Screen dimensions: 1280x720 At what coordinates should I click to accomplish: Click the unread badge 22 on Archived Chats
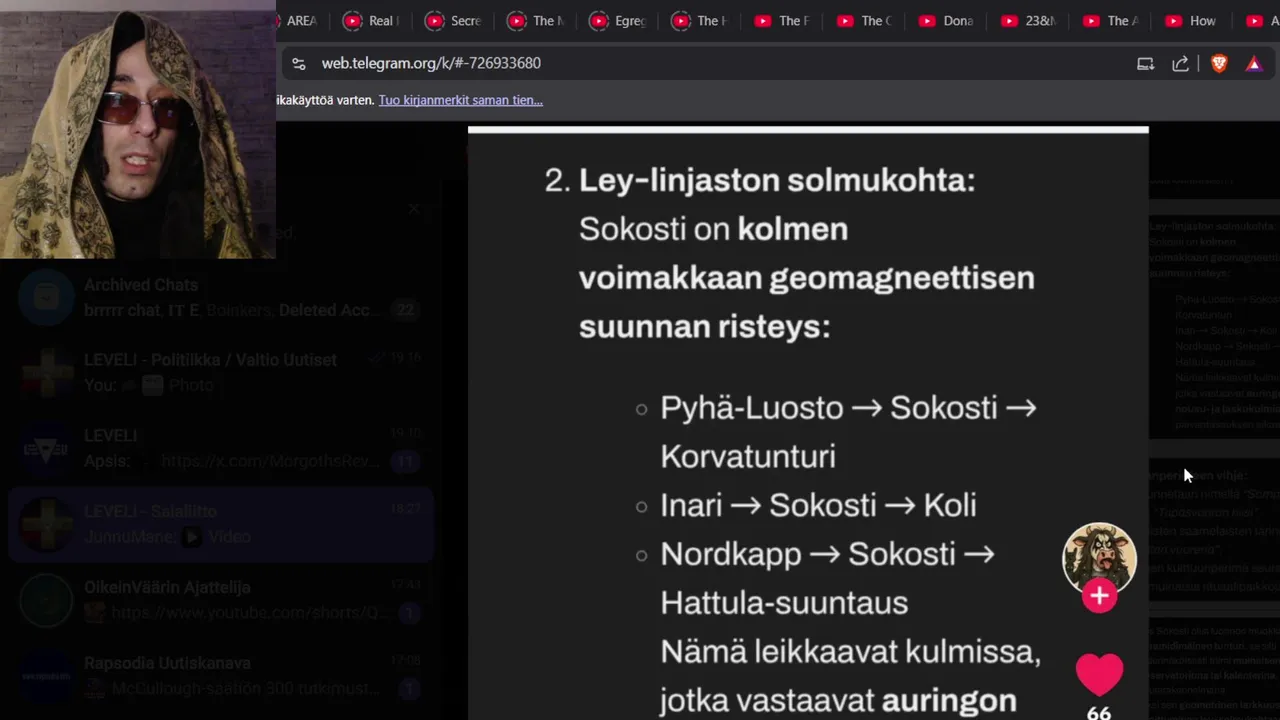pos(405,310)
